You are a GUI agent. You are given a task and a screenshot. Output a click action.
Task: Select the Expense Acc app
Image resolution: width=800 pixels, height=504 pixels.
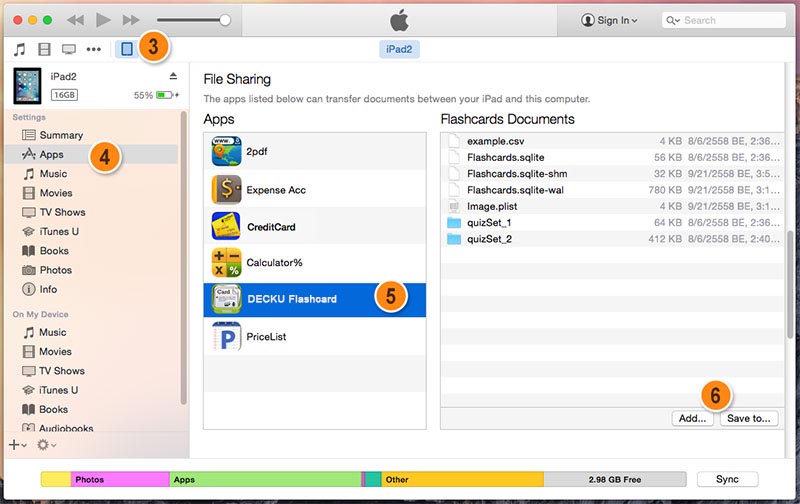point(315,190)
